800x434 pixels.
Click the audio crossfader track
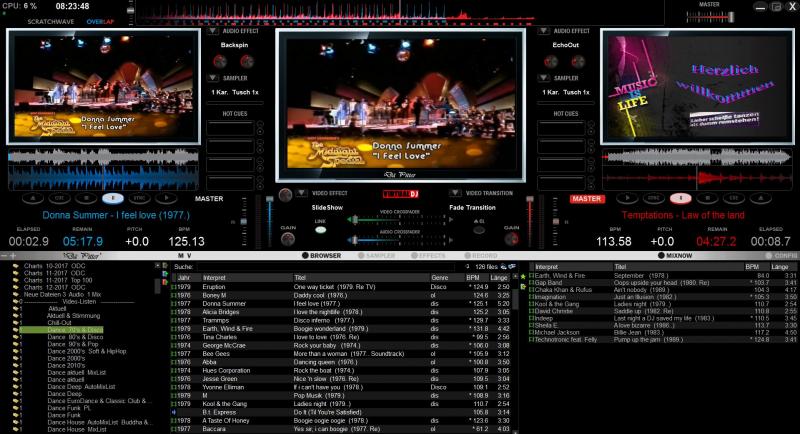pyautogui.click(x=400, y=240)
